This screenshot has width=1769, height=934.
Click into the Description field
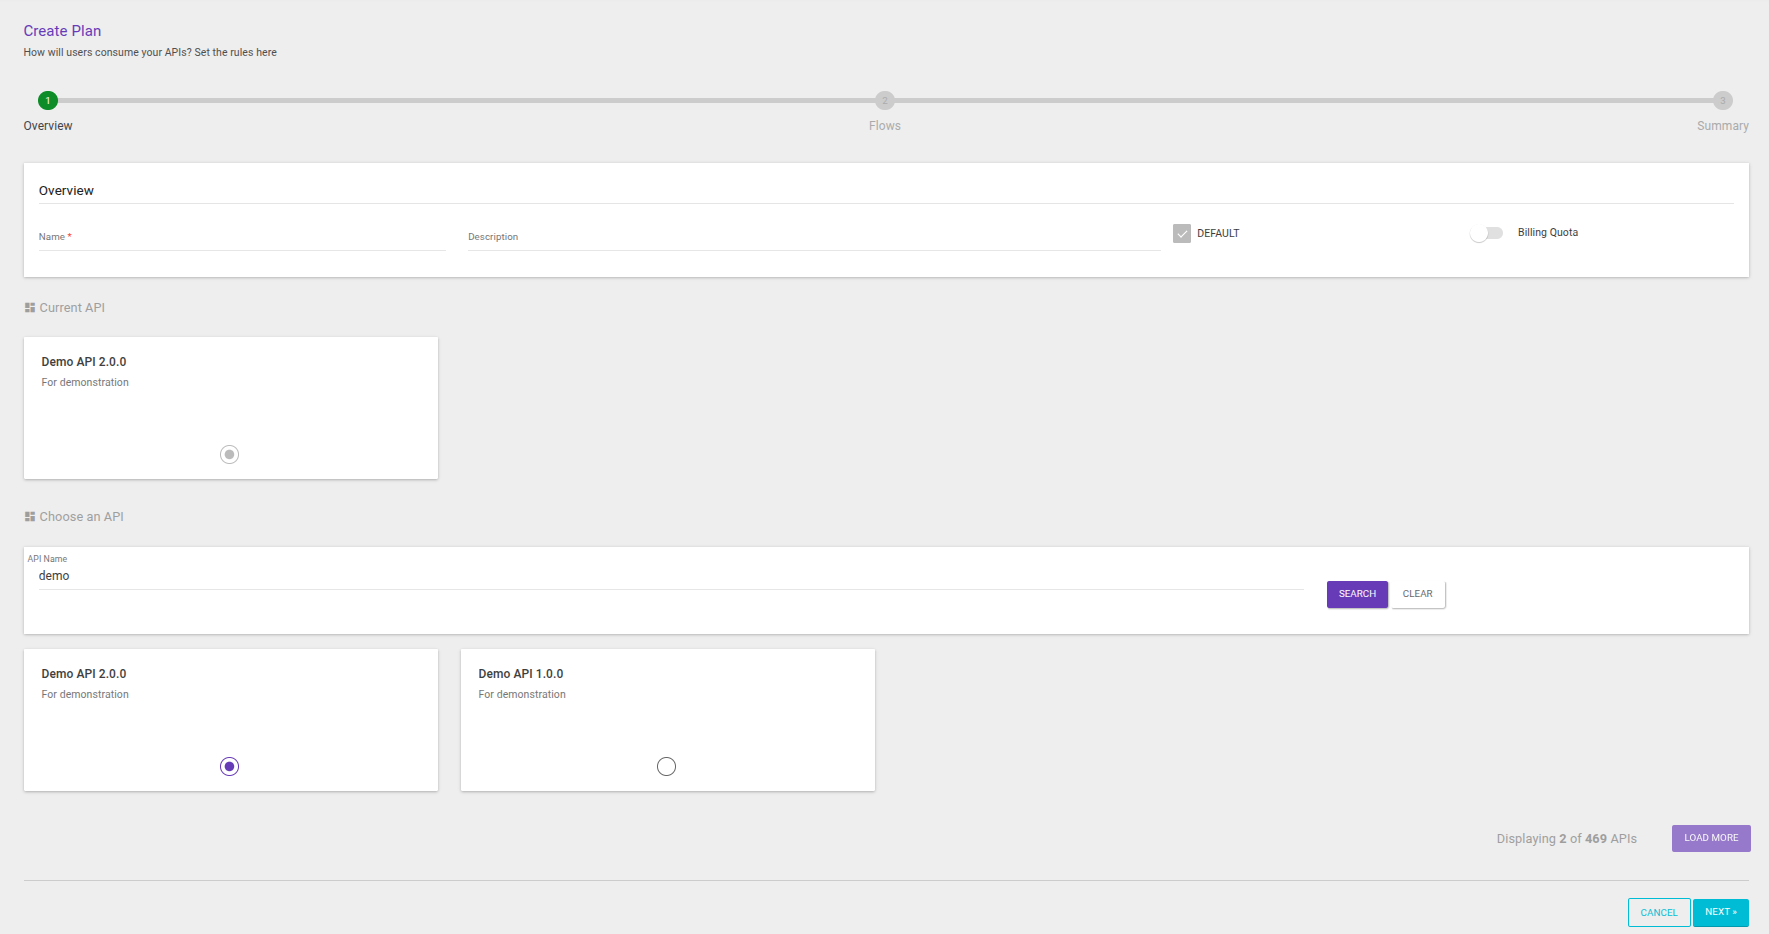click(x=812, y=238)
